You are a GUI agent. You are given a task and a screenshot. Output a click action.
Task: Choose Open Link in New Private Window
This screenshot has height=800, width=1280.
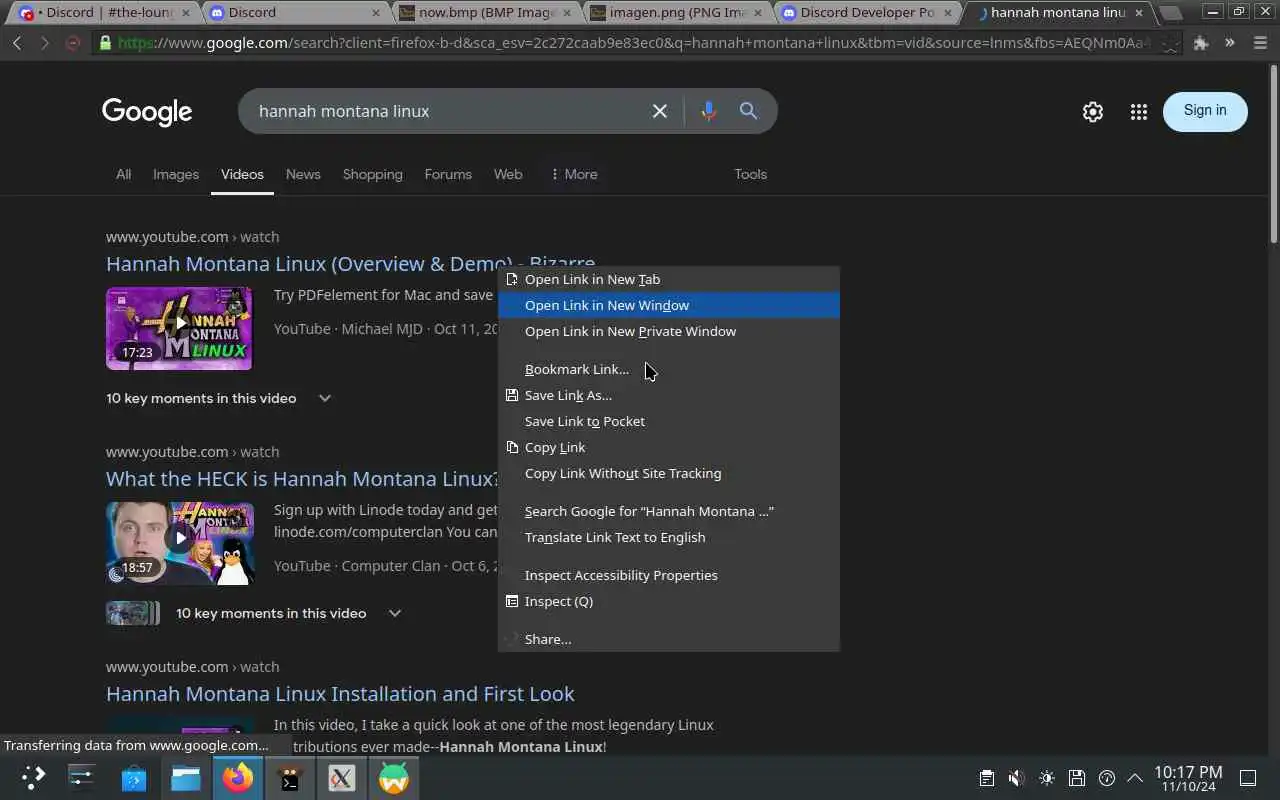pyautogui.click(x=668, y=331)
